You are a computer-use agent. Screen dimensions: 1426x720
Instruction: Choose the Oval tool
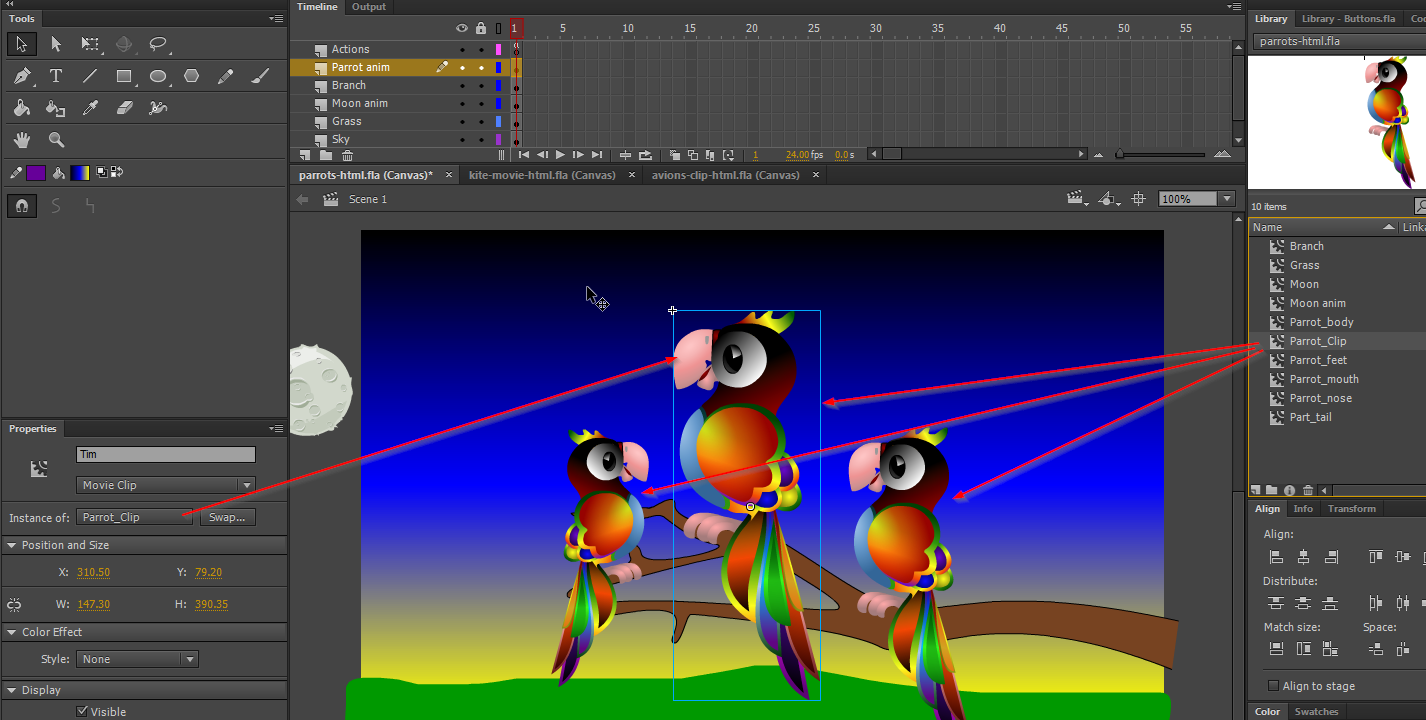coord(158,76)
